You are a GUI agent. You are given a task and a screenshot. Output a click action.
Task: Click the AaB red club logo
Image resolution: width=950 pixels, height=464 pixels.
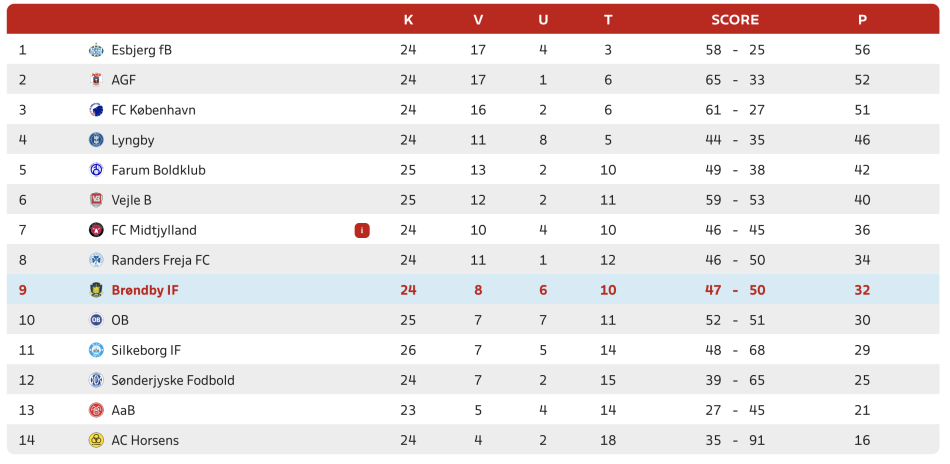click(96, 410)
